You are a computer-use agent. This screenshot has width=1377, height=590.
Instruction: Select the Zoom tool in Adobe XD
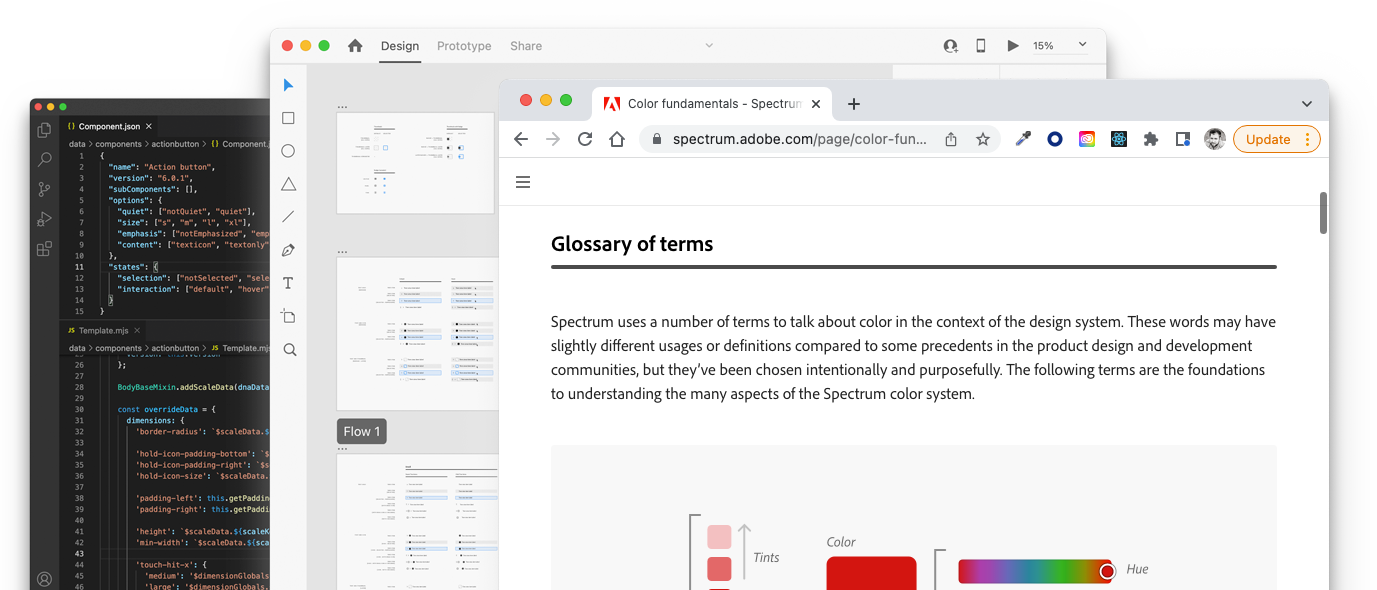pos(289,350)
